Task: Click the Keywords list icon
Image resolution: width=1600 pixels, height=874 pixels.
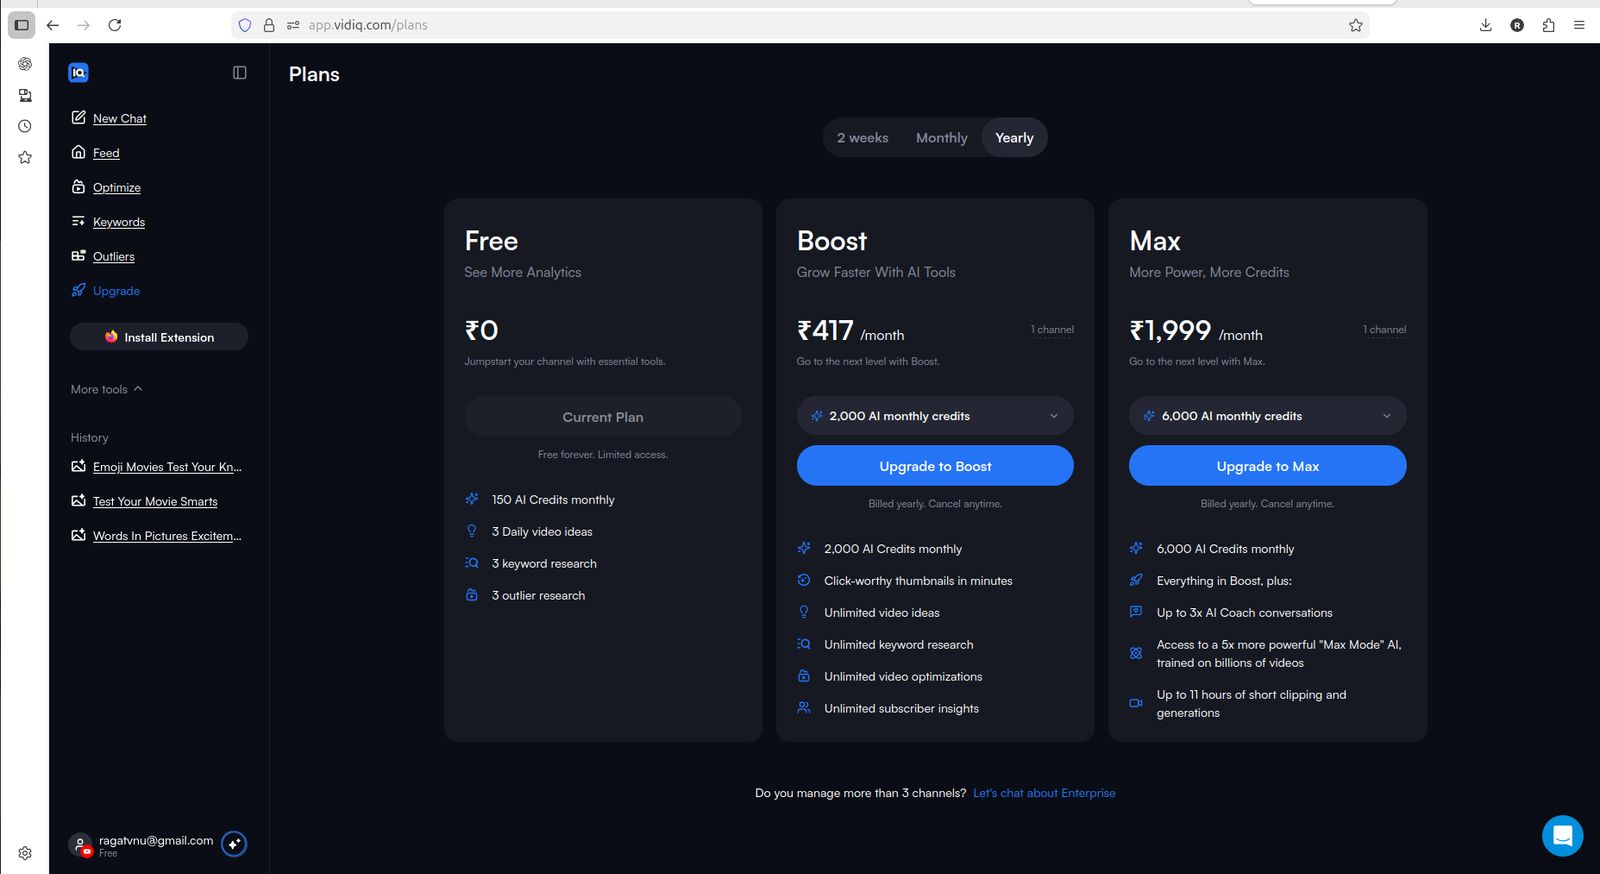Action: click(78, 221)
